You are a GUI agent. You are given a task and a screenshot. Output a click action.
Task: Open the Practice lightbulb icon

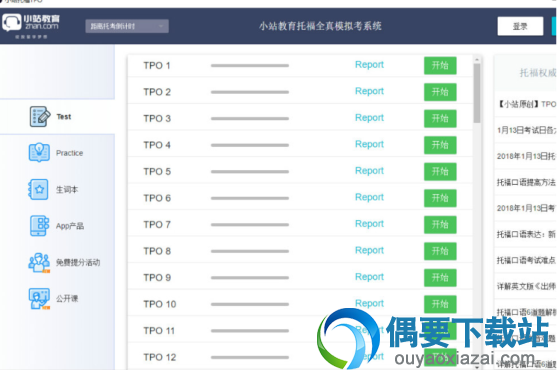click(39, 152)
